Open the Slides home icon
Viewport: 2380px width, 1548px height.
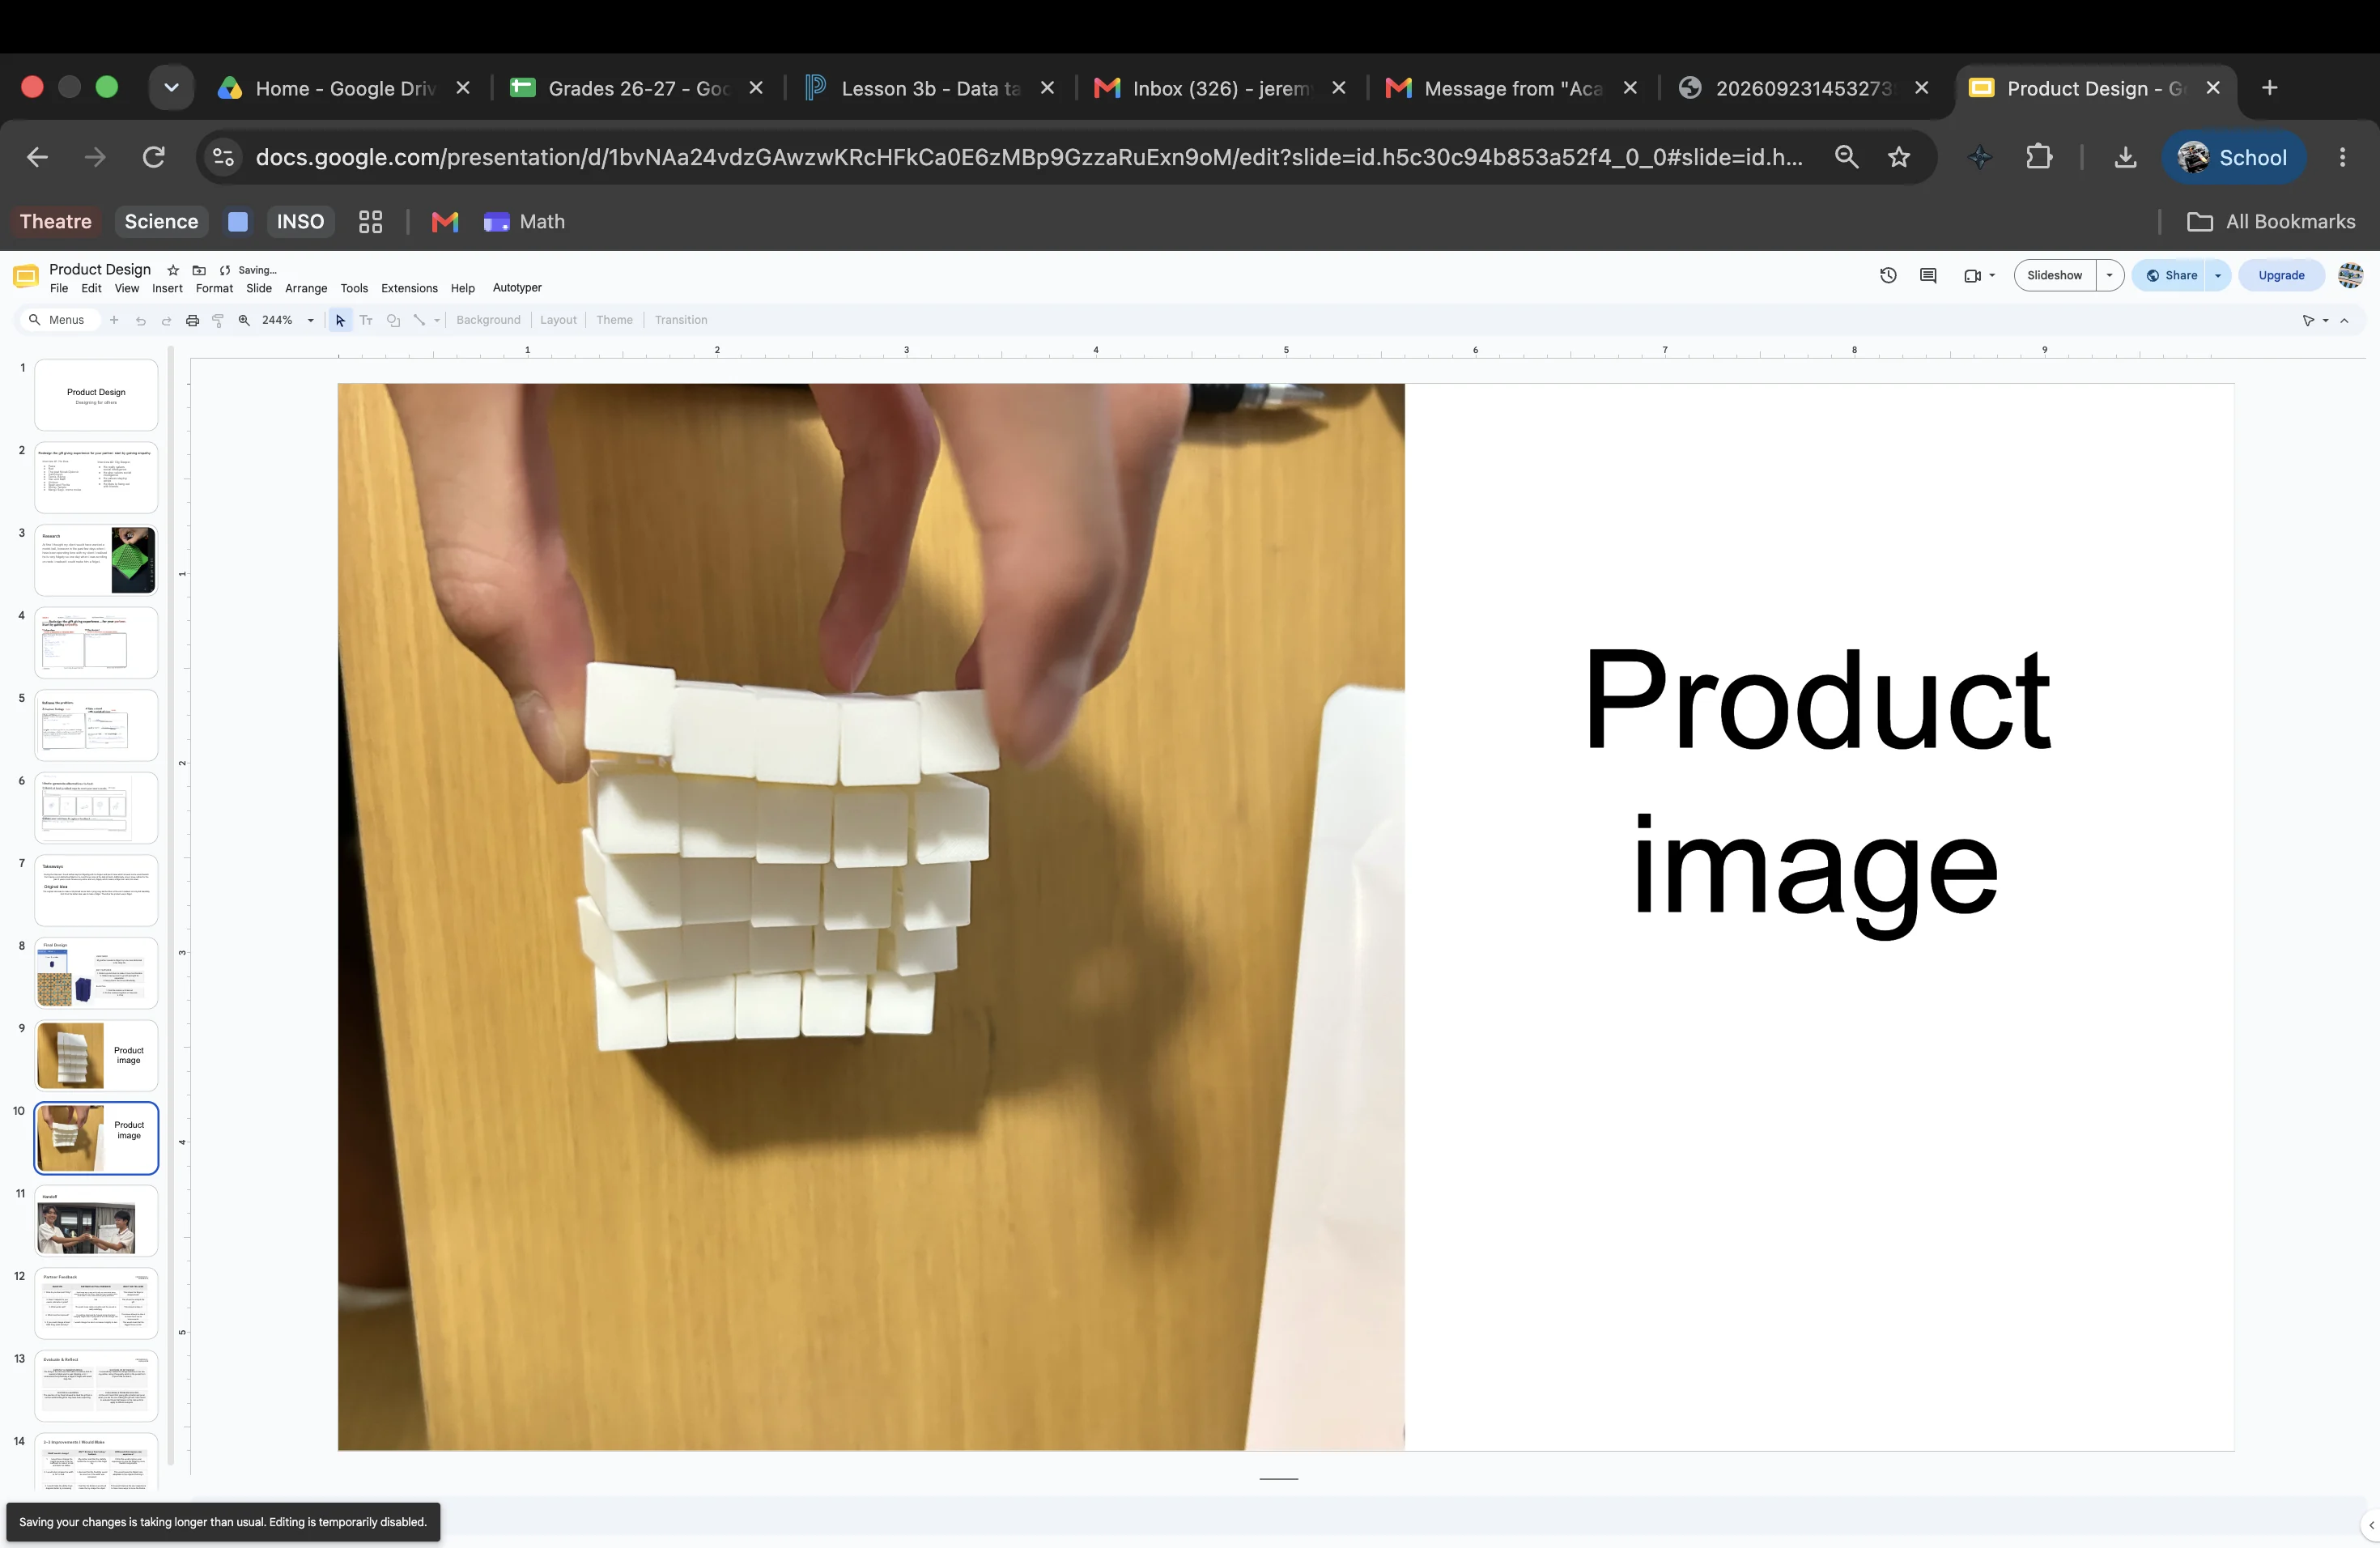(26, 277)
